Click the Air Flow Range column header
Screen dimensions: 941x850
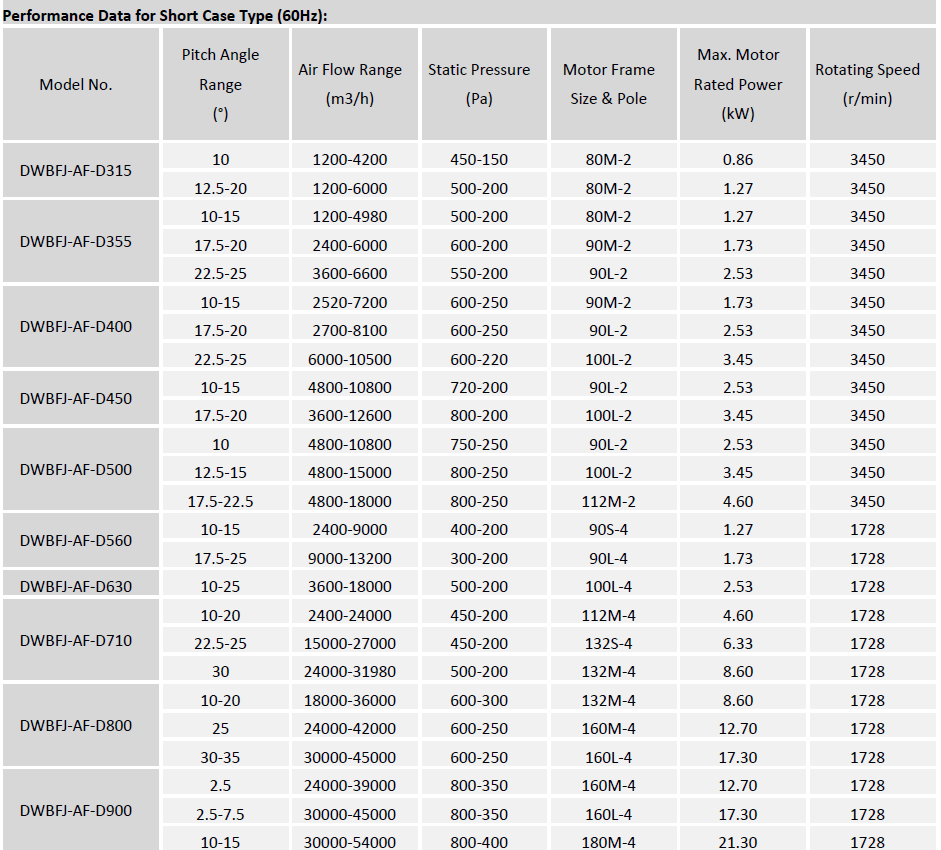point(350,85)
